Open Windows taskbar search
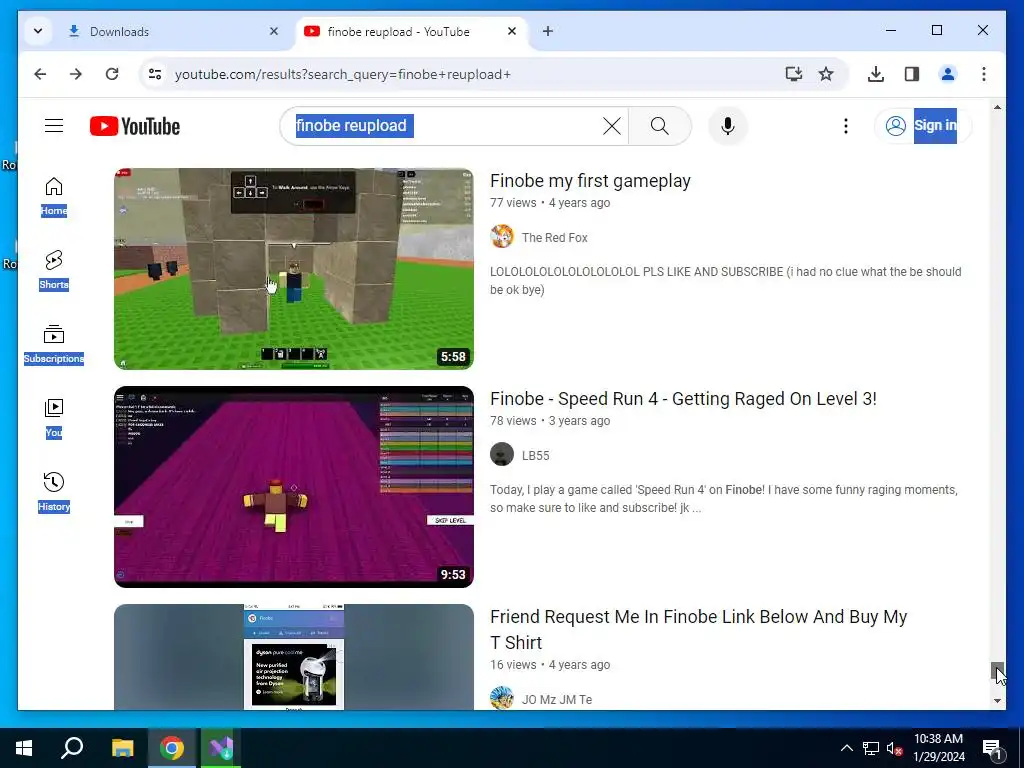 pos(72,748)
